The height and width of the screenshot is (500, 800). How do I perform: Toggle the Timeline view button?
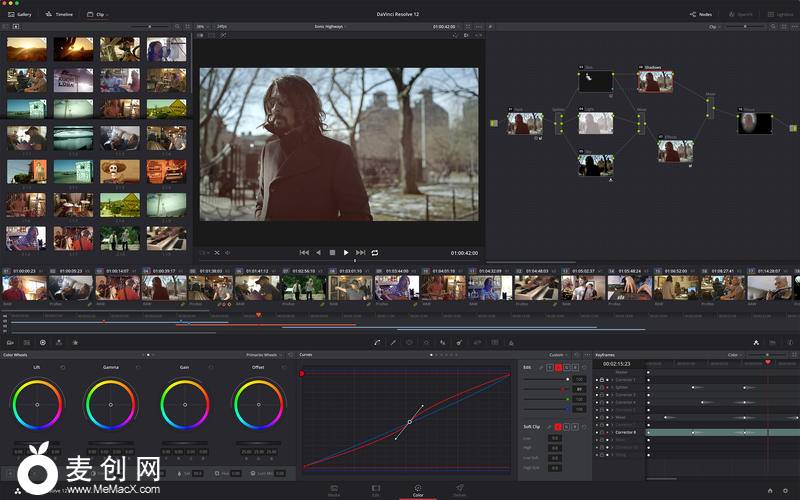pyautogui.click(x=60, y=15)
